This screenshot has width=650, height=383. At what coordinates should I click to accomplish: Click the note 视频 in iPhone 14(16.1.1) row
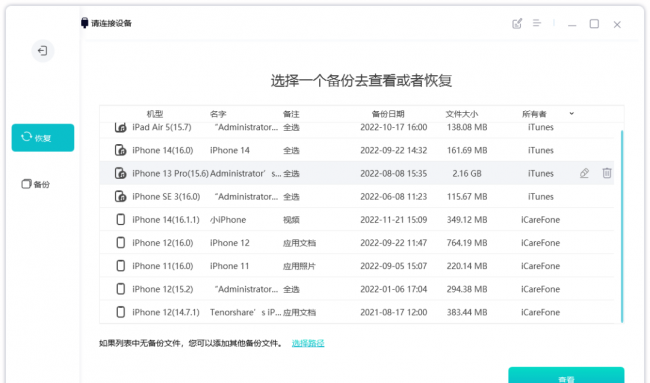(x=291, y=220)
